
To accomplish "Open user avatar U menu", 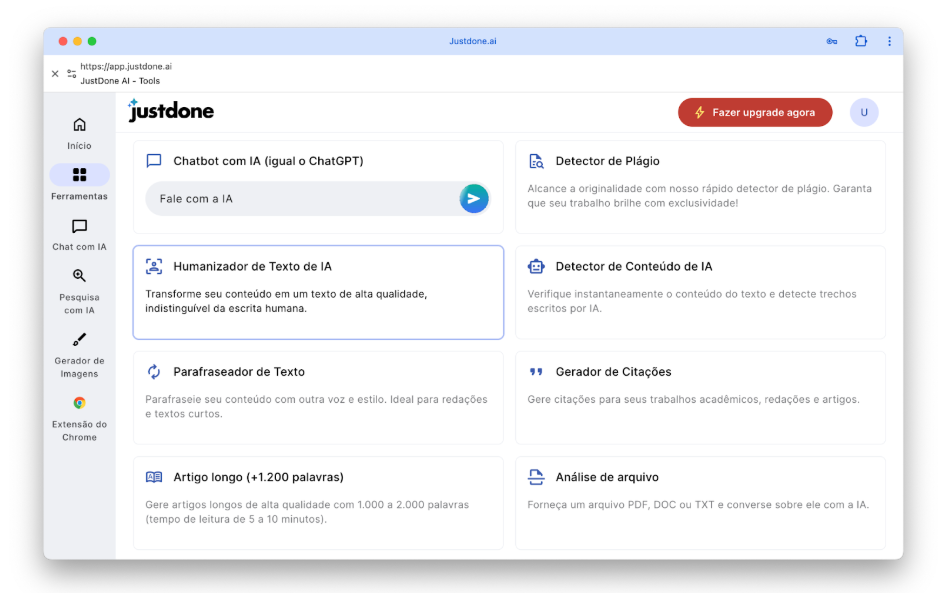I will (x=864, y=112).
